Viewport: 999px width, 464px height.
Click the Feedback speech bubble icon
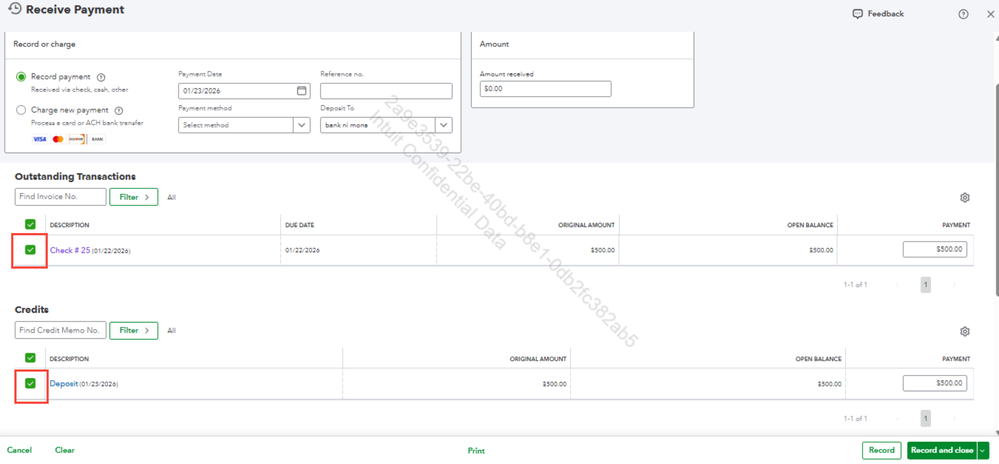(x=858, y=14)
